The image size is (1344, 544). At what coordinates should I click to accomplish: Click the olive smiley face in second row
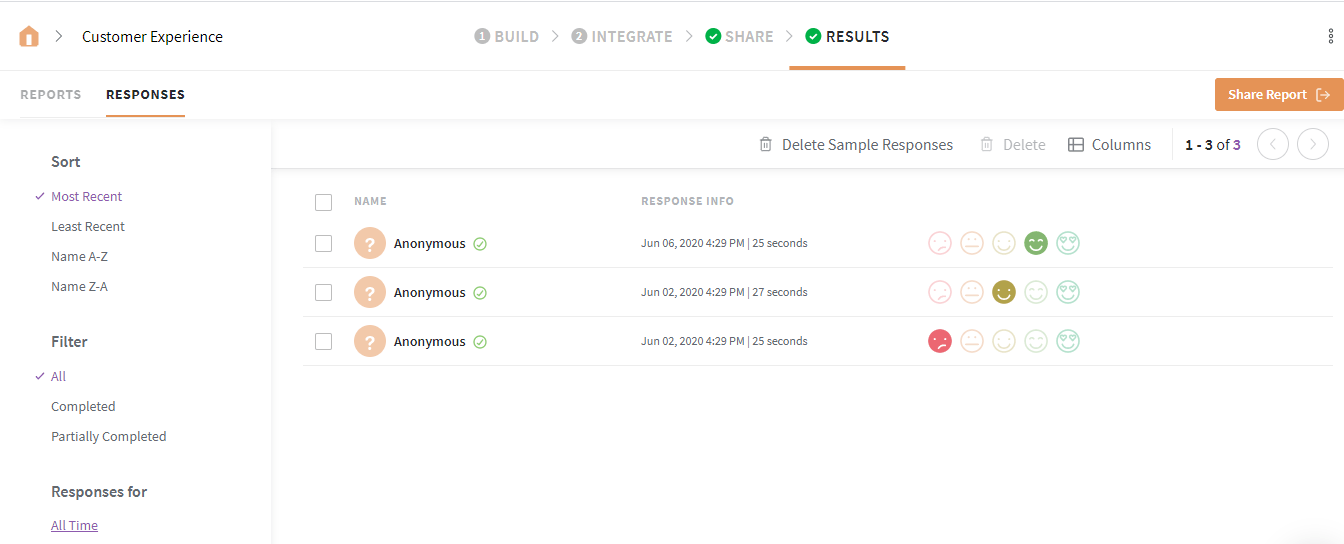pos(1003,292)
